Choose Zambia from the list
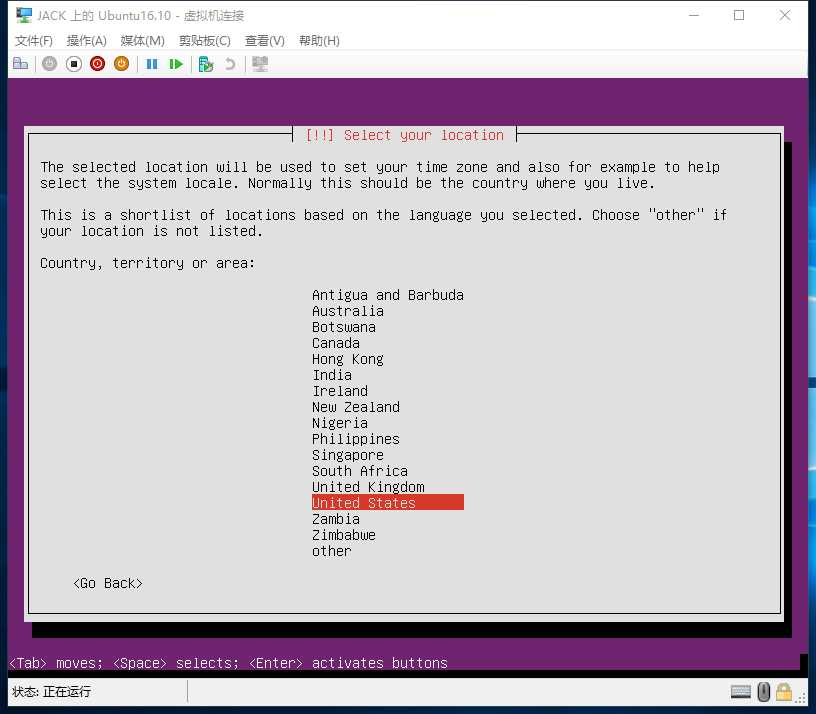The height and width of the screenshot is (714, 816). [x=388, y=519]
